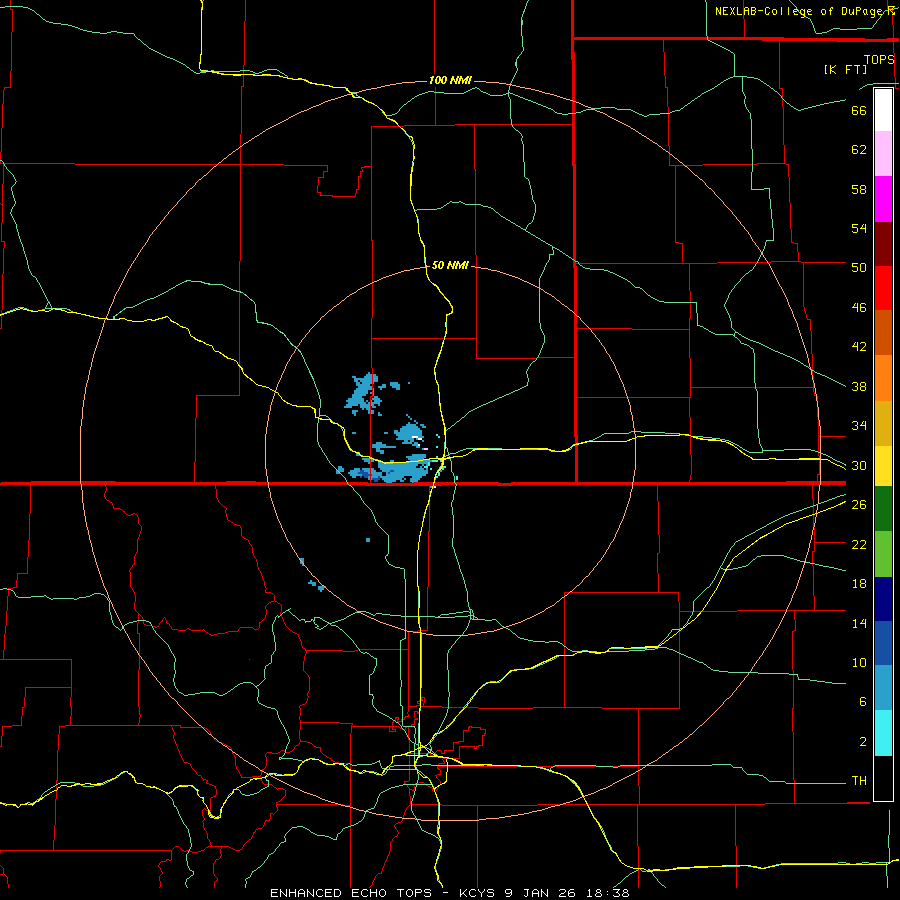Click the white swatch in the tops legend
900x900 pixels.
pyautogui.click(x=883, y=110)
